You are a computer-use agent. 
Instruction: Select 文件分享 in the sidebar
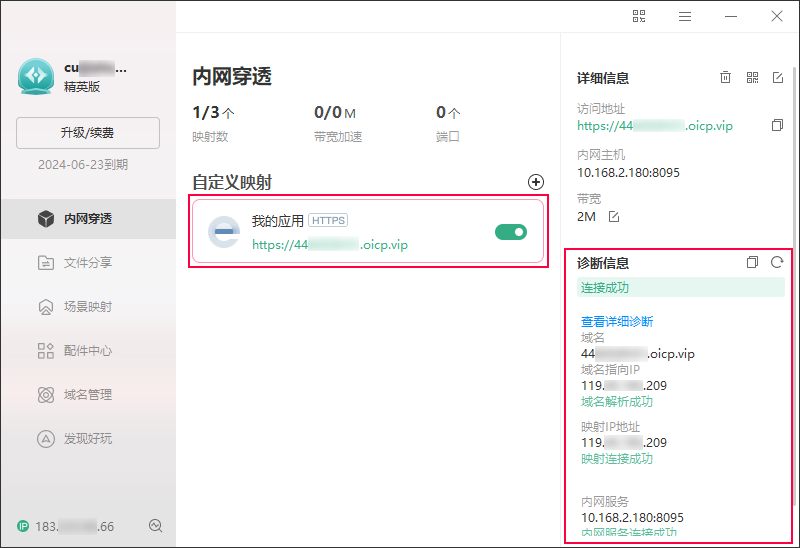tap(87, 263)
